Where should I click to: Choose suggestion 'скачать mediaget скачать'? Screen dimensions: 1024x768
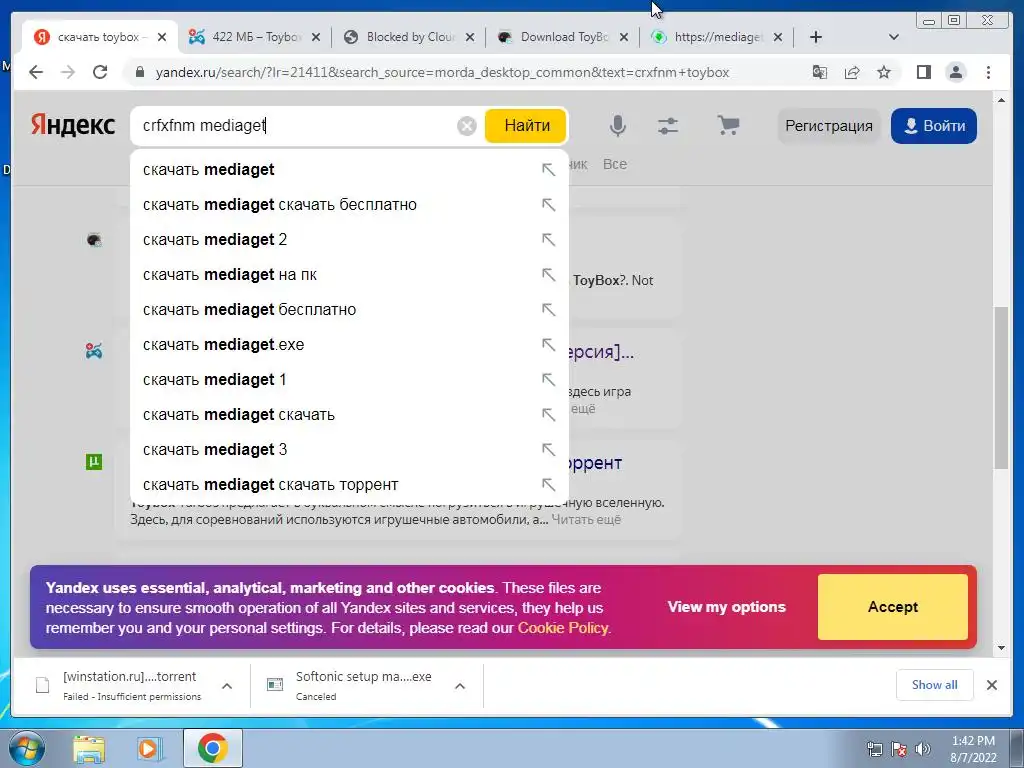pos(349,415)
